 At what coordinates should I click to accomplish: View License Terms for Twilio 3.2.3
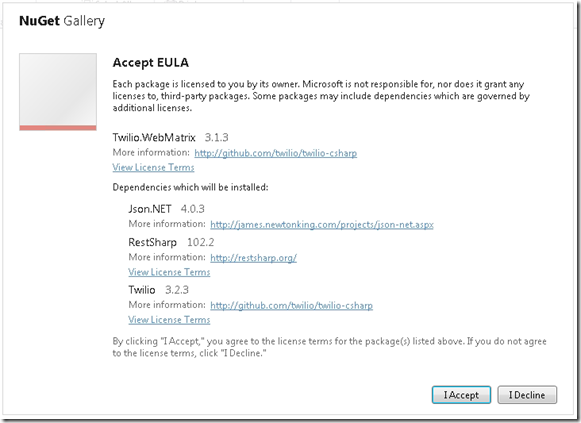tap(169, 320)
